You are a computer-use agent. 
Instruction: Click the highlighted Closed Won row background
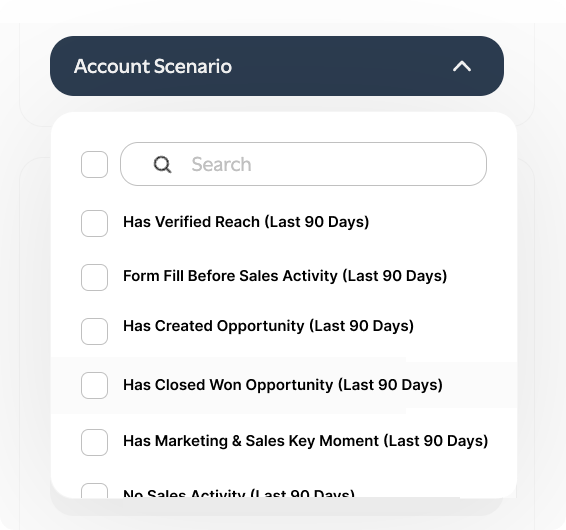click(284, 385)
